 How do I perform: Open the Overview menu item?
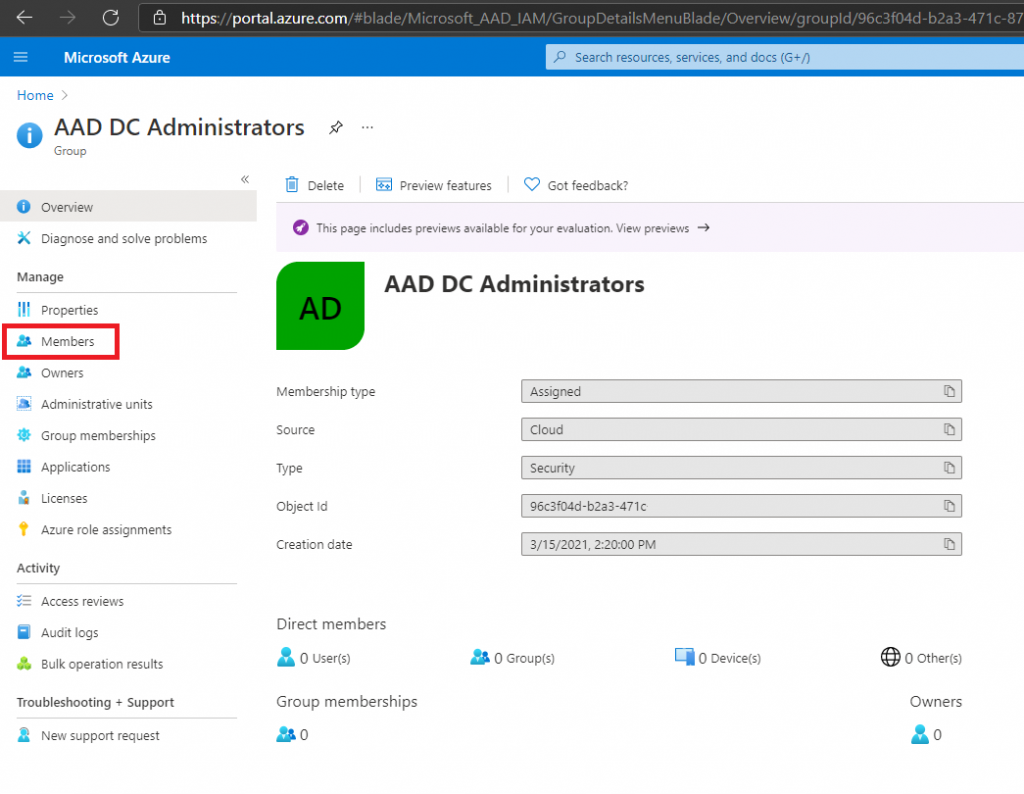[x=128, y=207]
